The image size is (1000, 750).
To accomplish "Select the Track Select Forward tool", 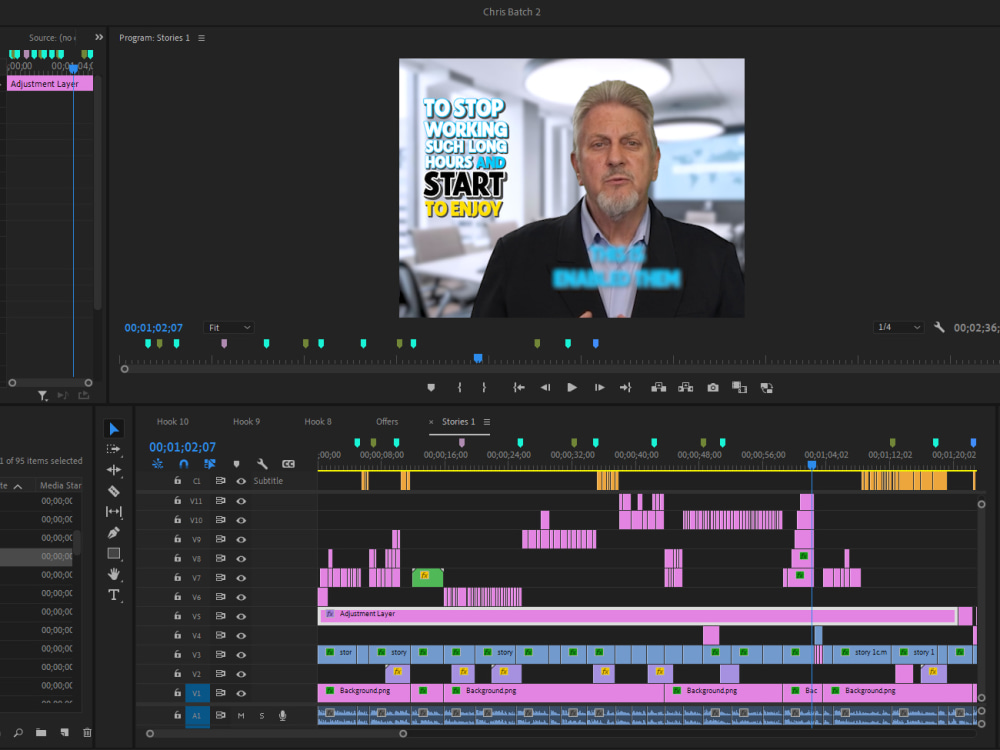I will [x=114, y=449].
